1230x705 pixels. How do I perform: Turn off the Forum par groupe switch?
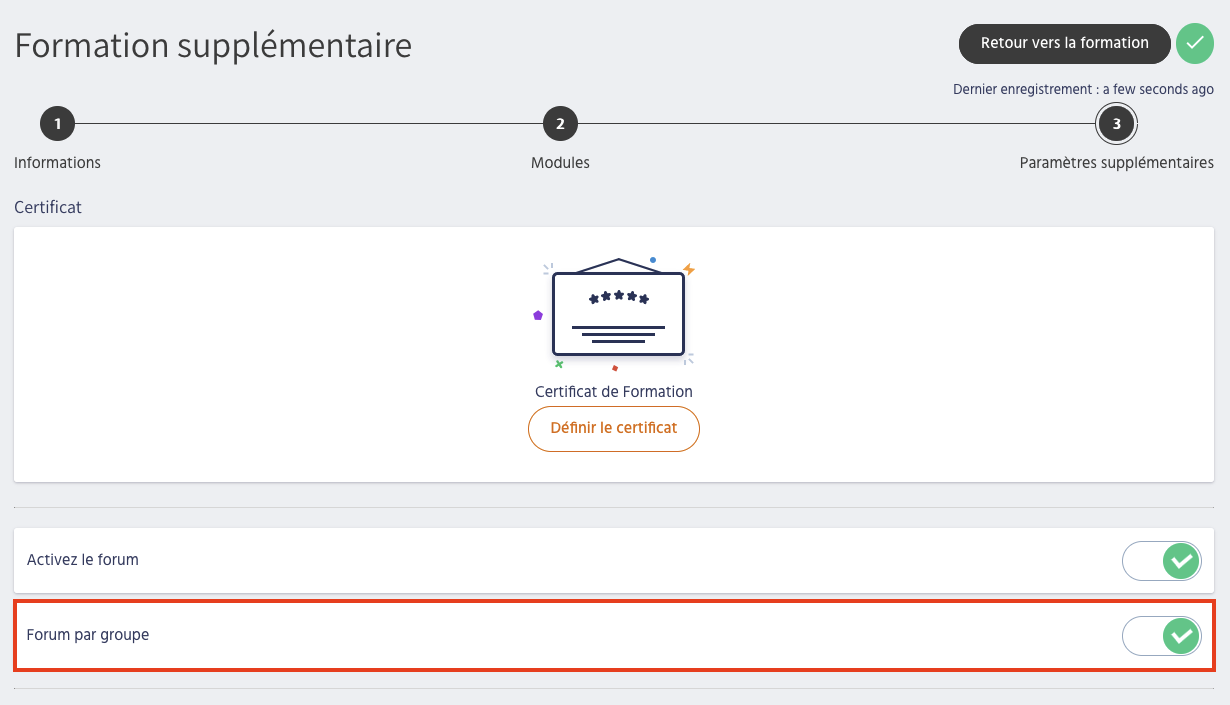tap(1162, 635)
